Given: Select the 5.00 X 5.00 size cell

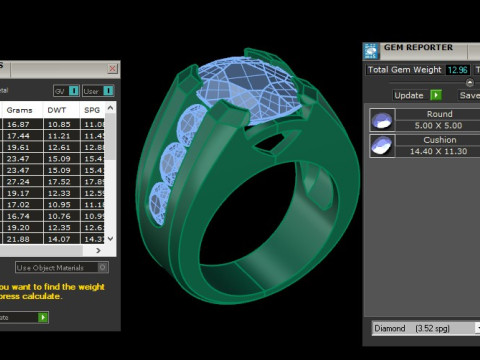Looking at the screenshot, I should pos(439,126).
